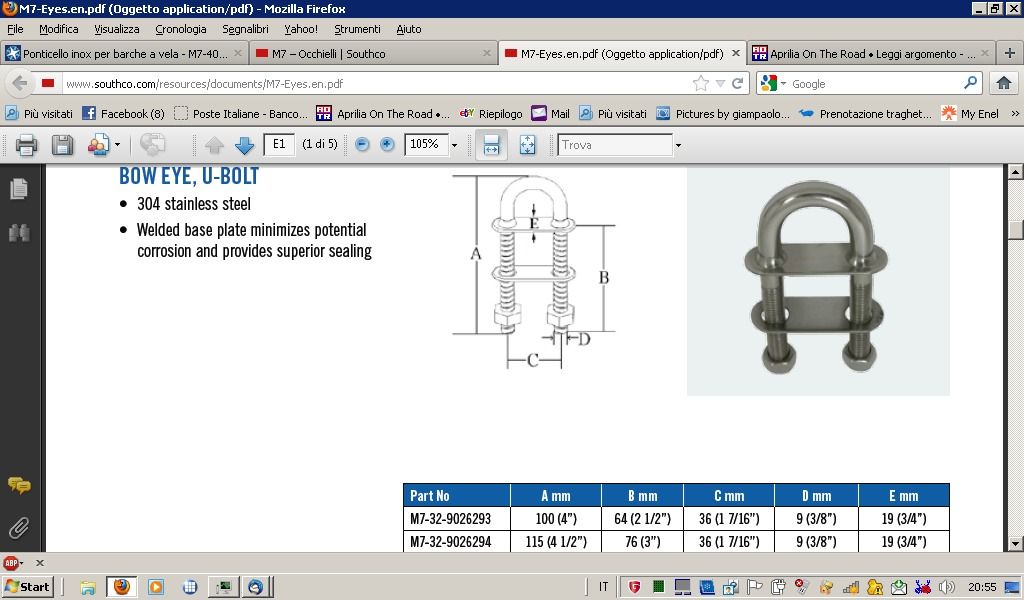The image size is (1024, 600).
Task: Click the vertical scrollbar thumb
Action: point(1016,230)
